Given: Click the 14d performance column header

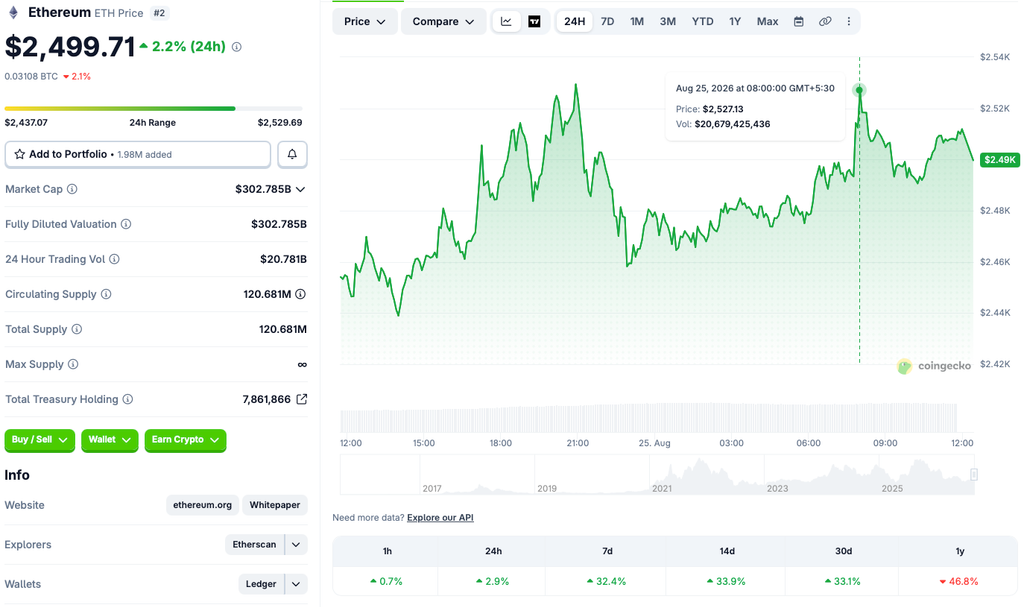Looking at the screenshot, I should (727, 551).
